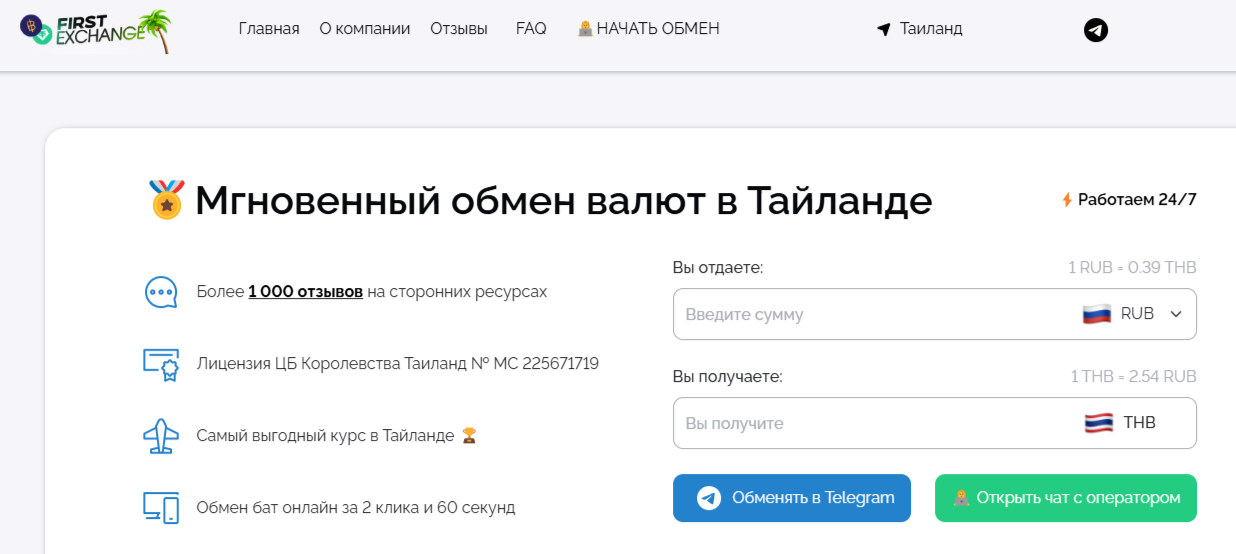Open the First Exchange logo home link

(x=96, y=30)
